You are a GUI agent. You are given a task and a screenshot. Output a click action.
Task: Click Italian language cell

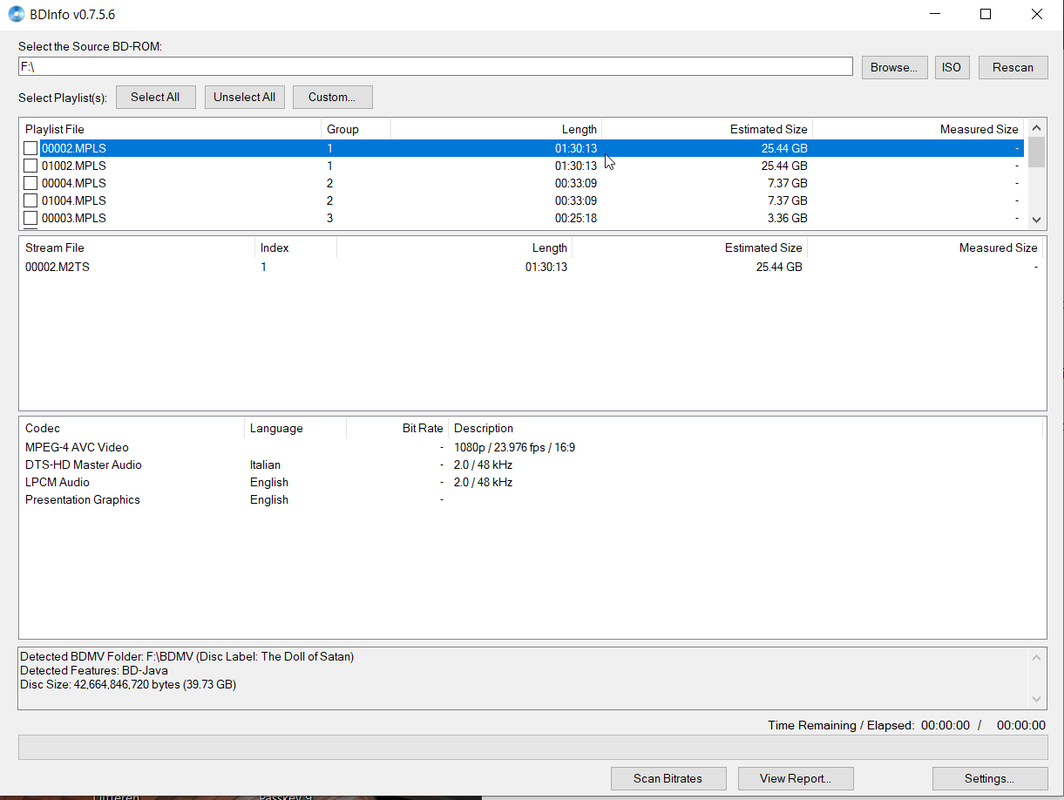(265, 465)
